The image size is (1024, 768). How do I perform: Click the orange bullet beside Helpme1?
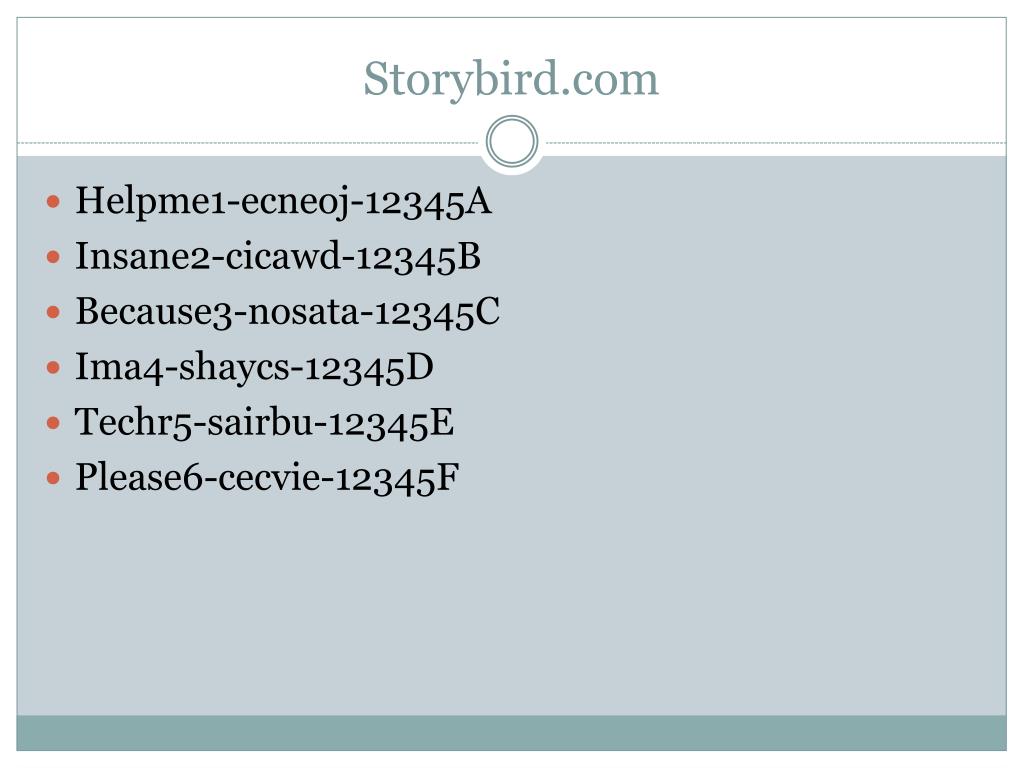(x=54, y=201)
